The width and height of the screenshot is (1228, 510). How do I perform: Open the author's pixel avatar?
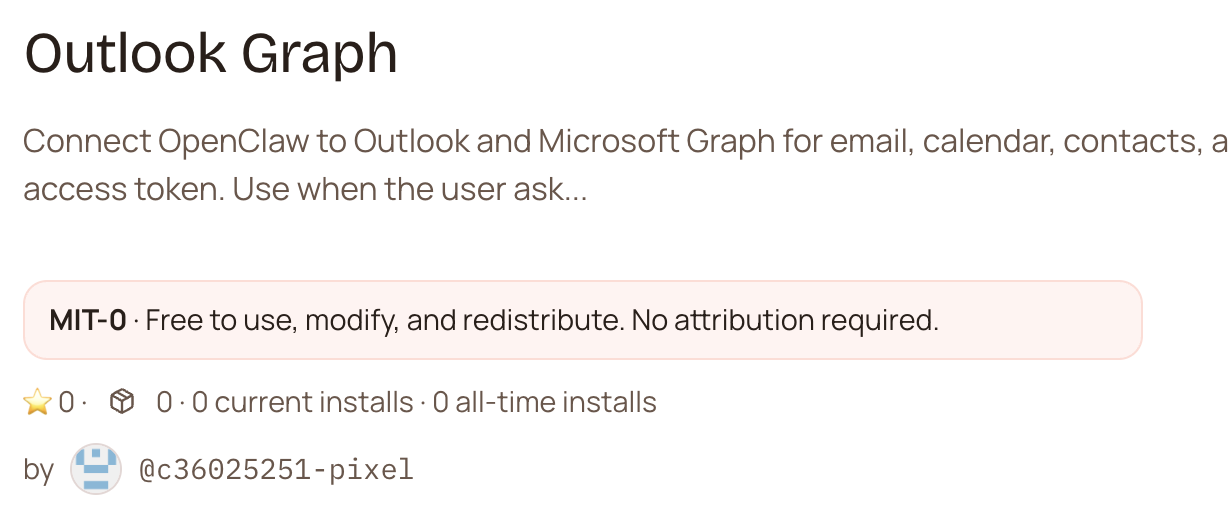96,469
